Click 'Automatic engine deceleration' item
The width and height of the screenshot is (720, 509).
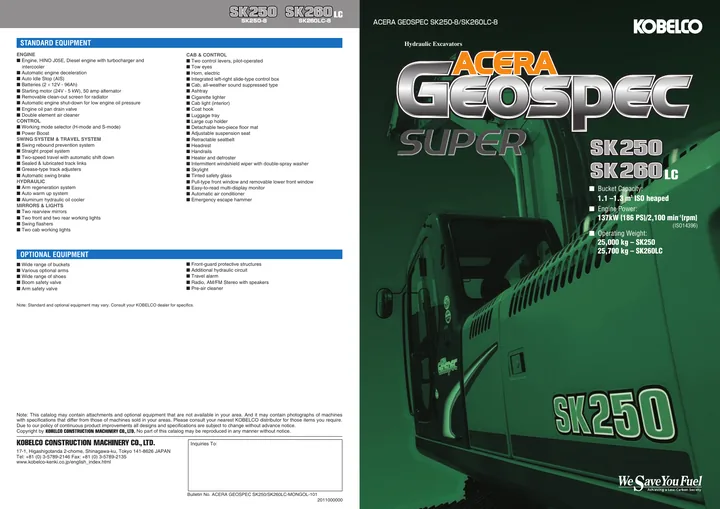point(54,73)
